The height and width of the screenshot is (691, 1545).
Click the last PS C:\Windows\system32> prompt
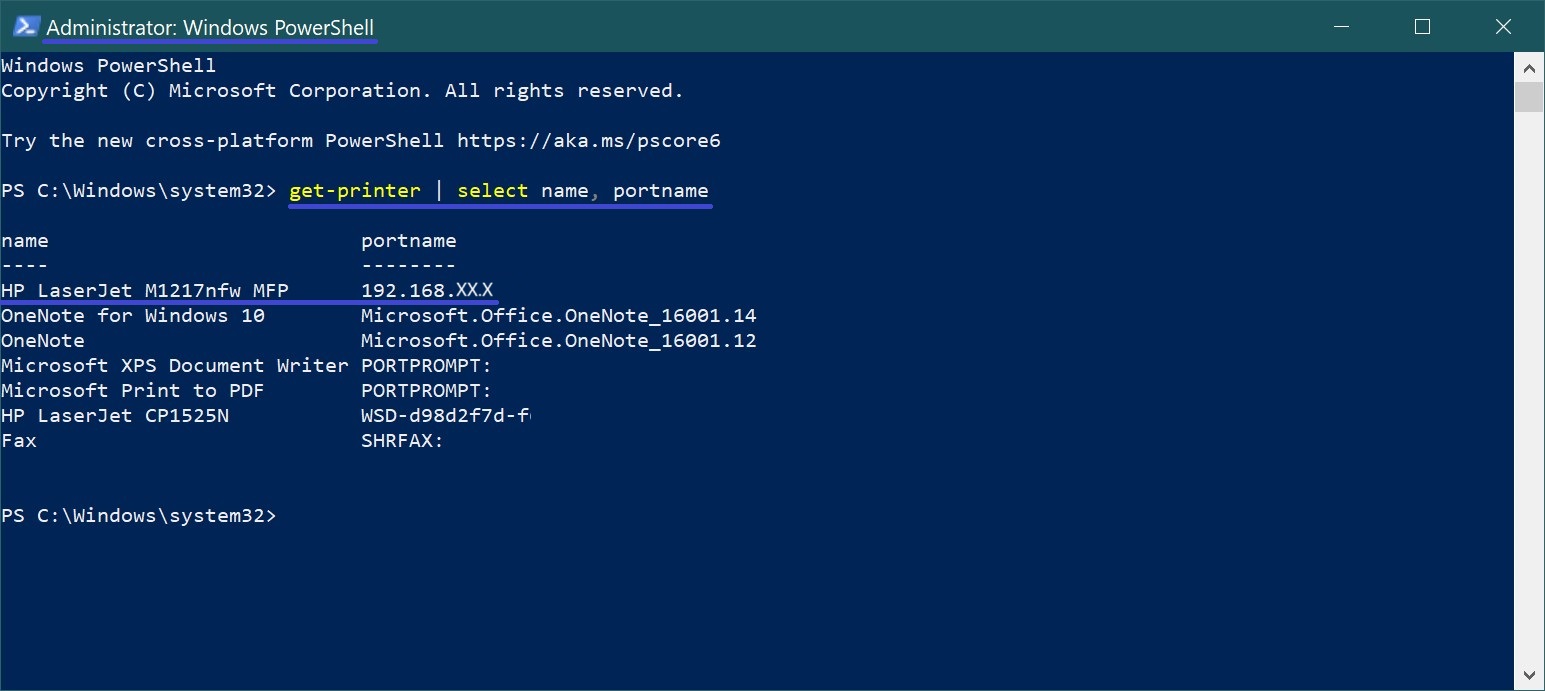pos(139,516)
